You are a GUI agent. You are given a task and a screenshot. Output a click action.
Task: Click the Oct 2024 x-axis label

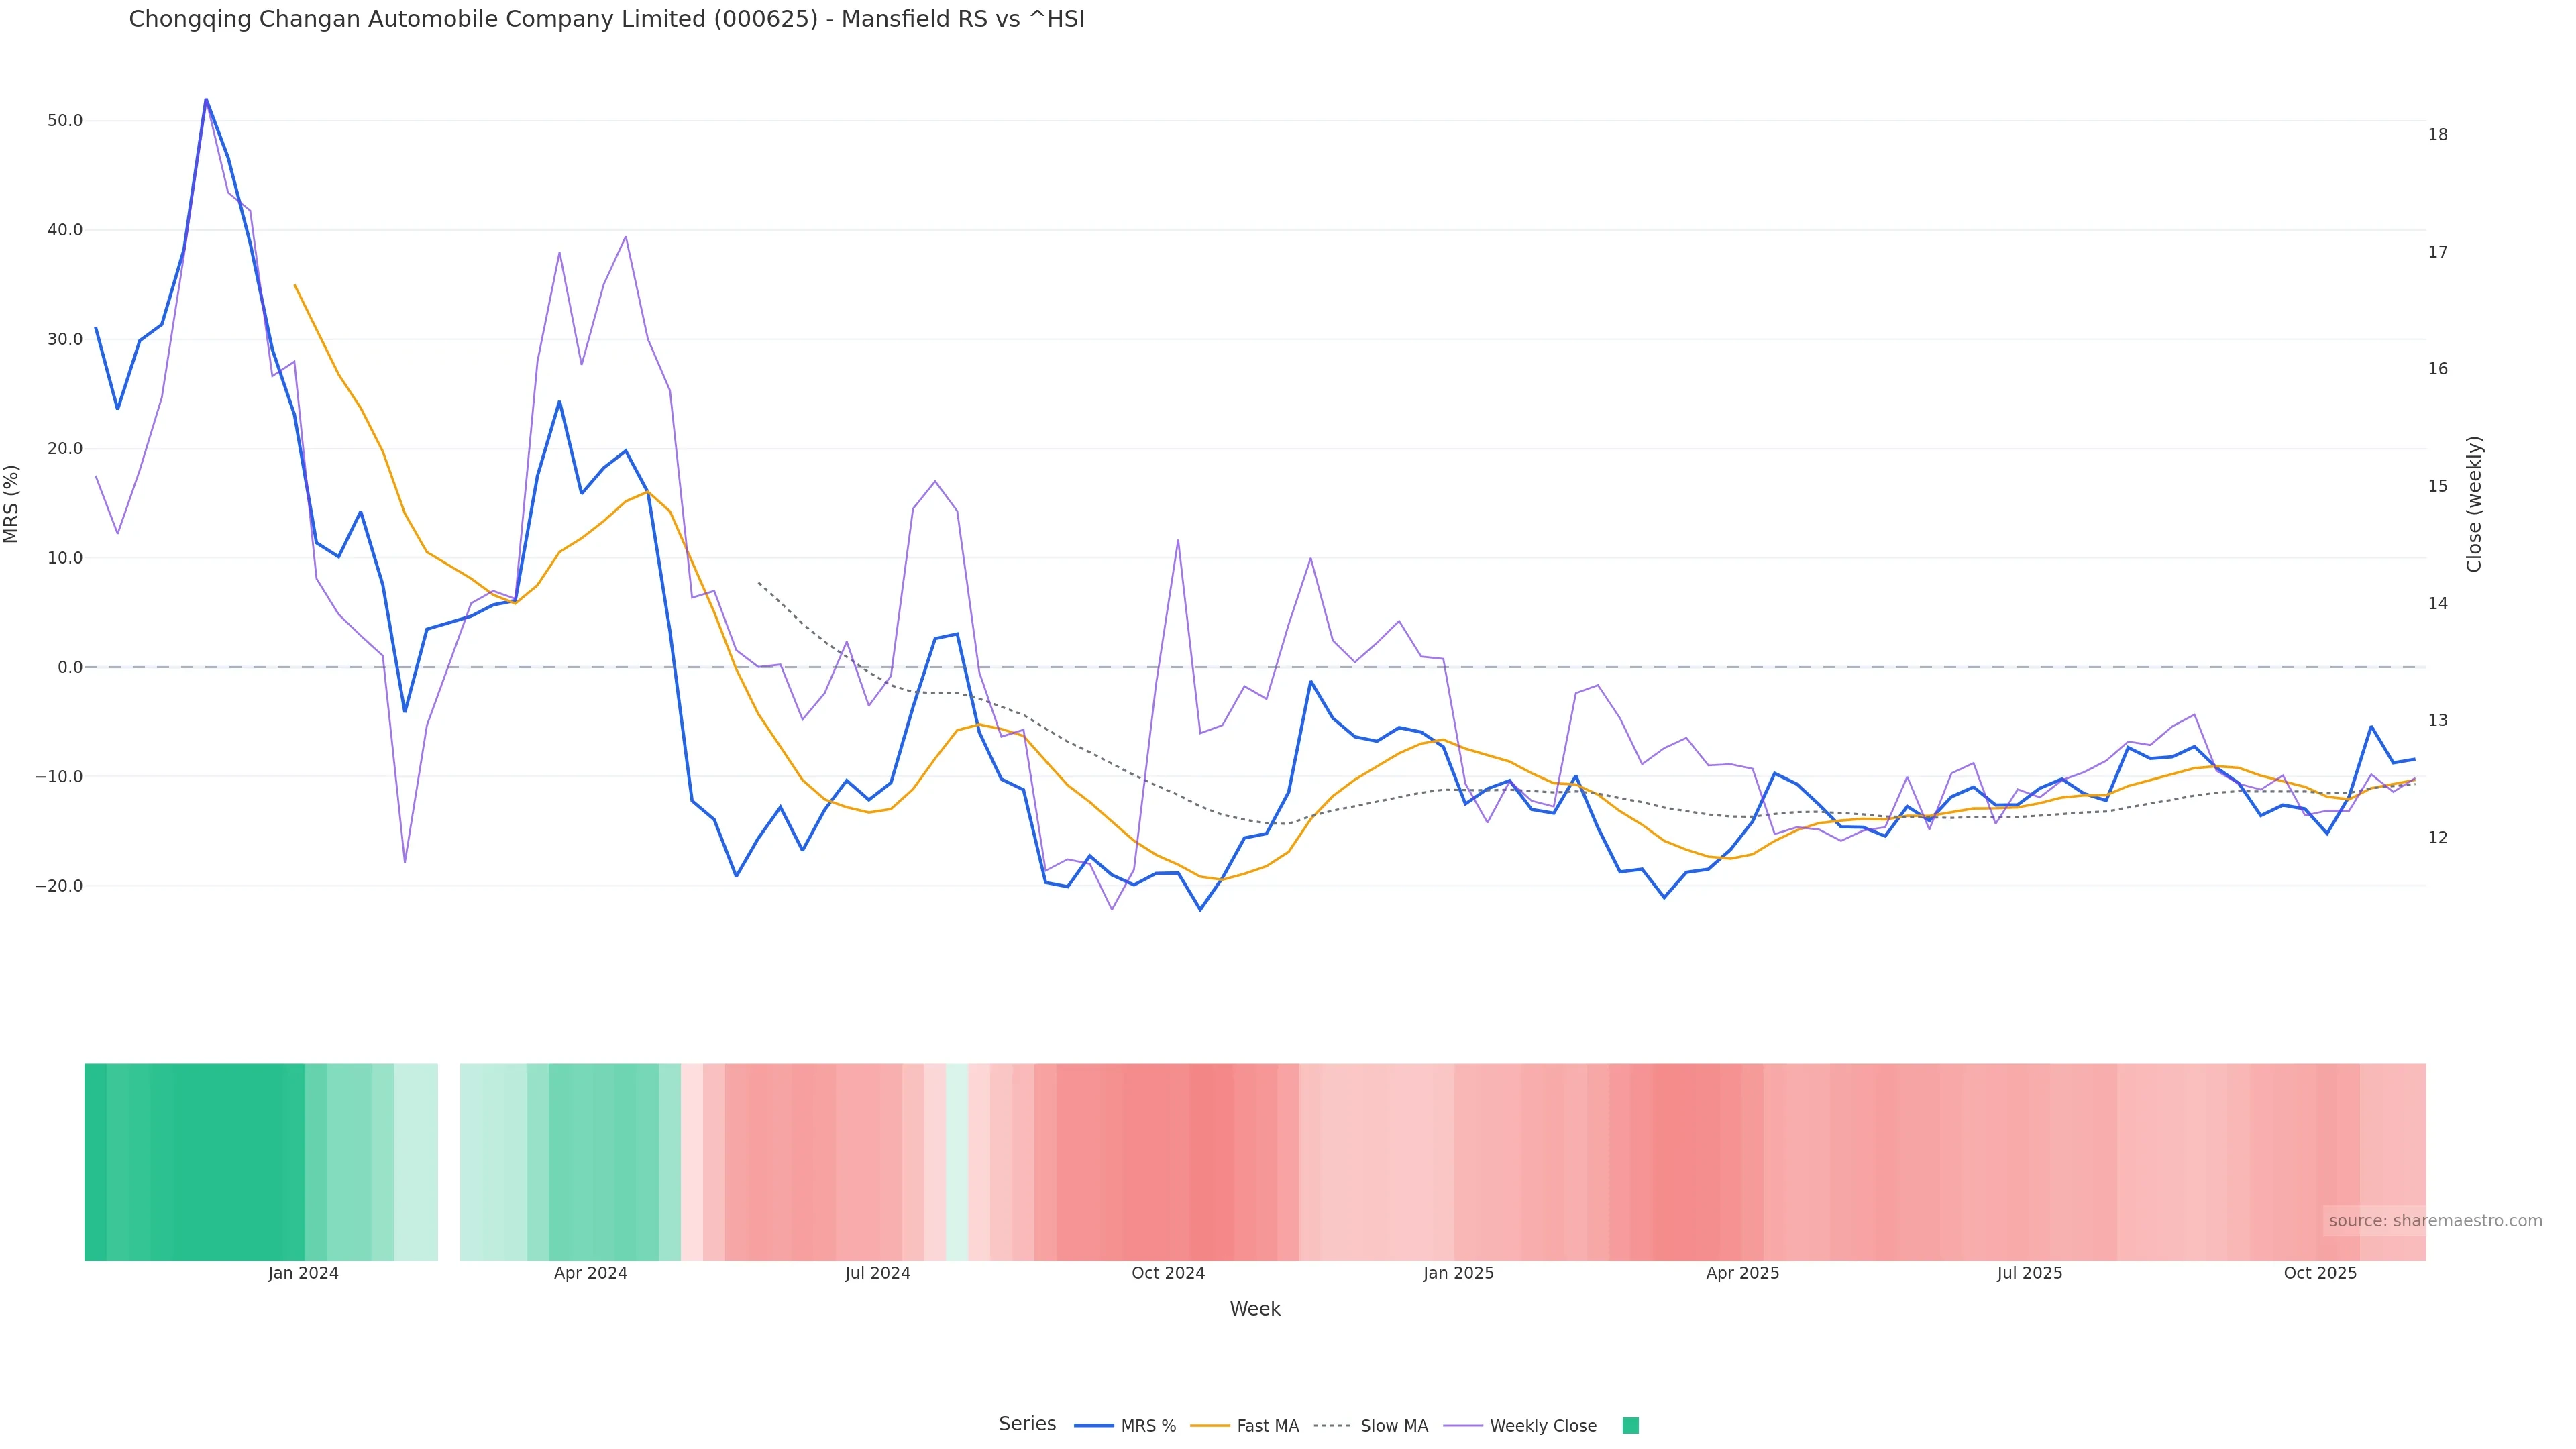[1168, 1273]
